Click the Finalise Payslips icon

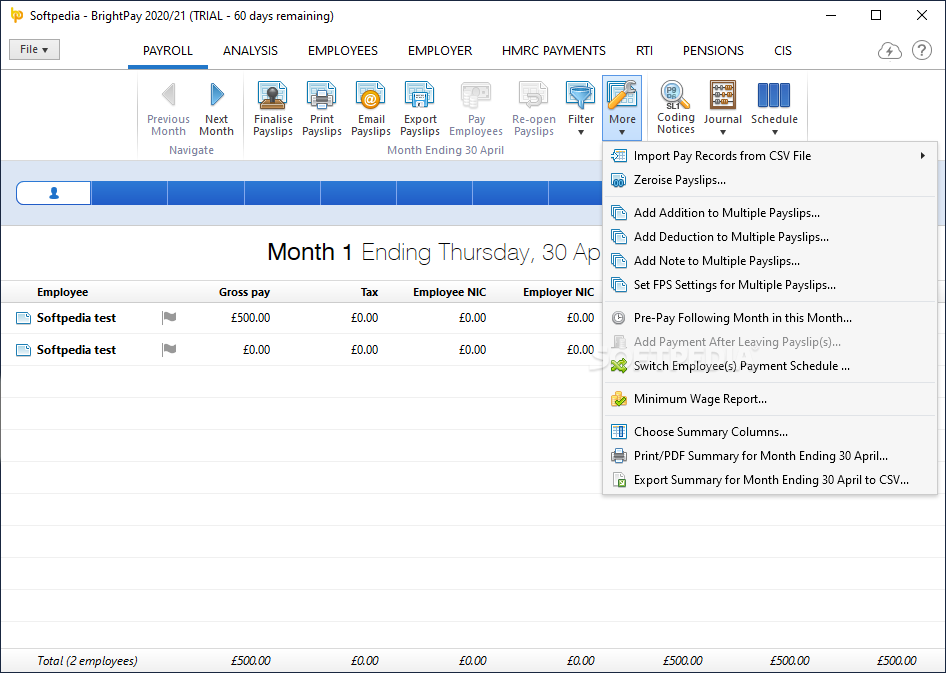point(273,95)
